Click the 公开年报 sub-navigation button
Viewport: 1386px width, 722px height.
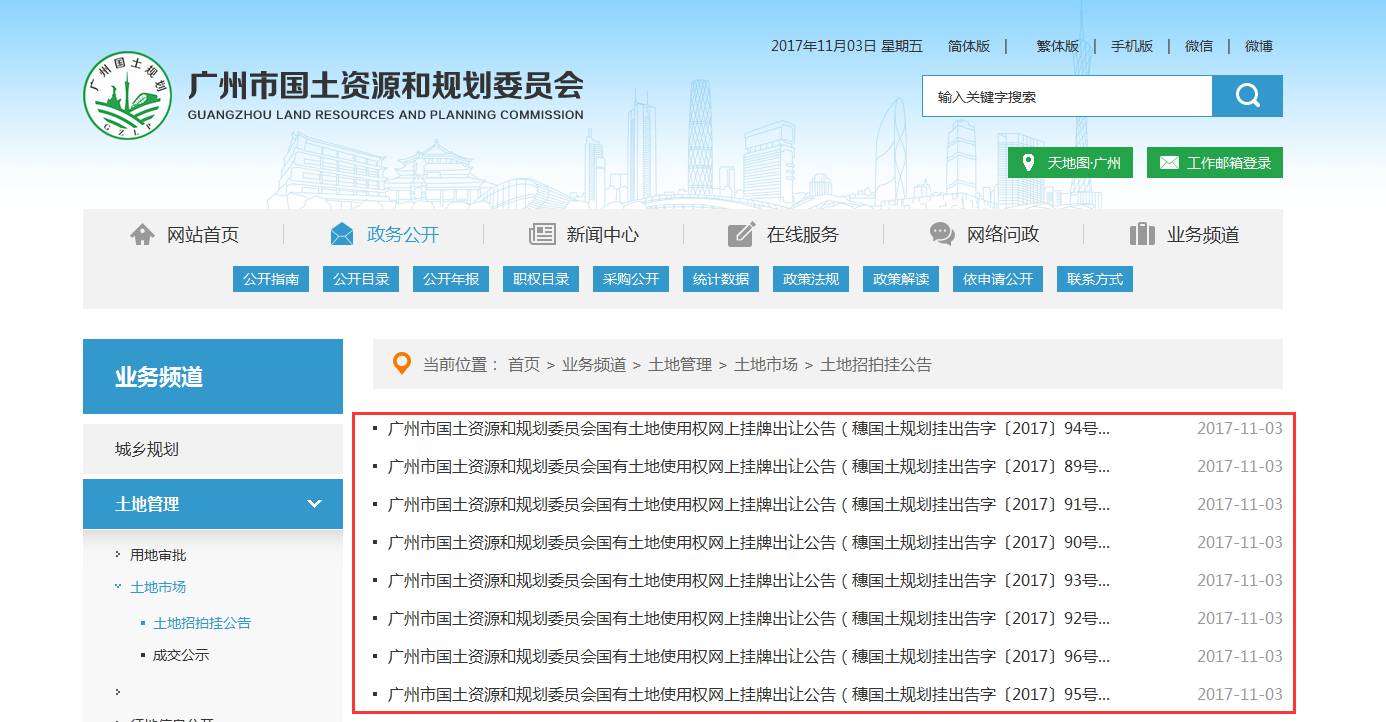click(451, 279)
